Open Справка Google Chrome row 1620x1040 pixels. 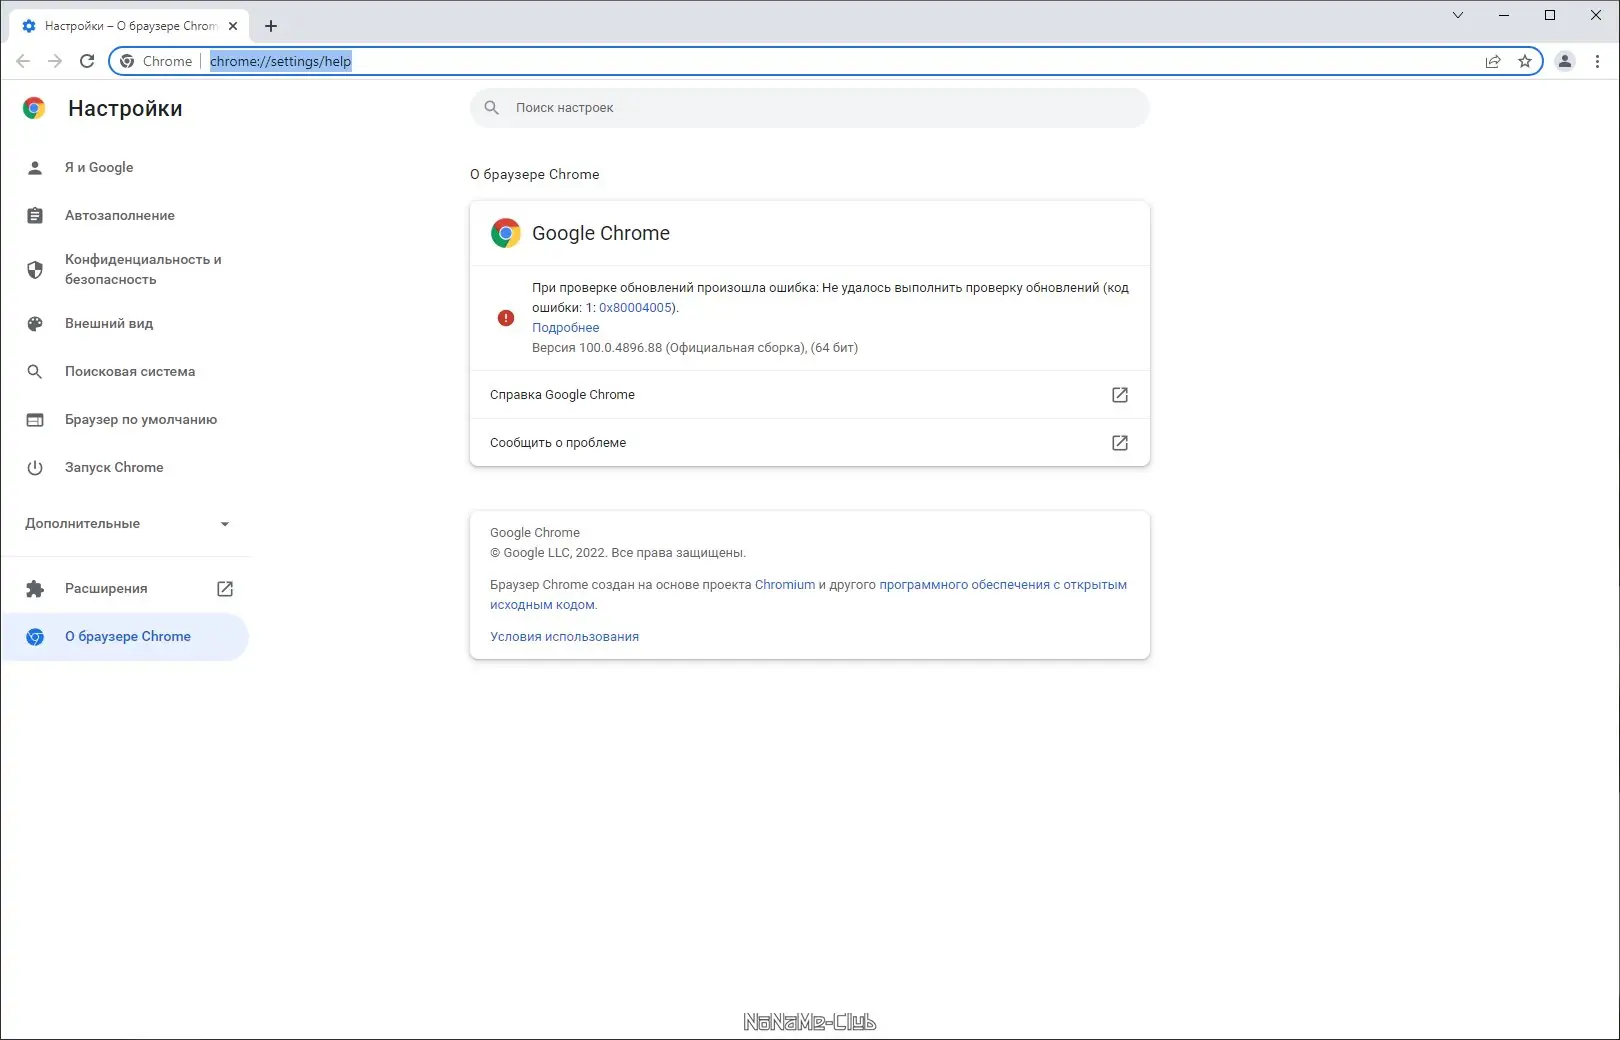tap(810, 394)
